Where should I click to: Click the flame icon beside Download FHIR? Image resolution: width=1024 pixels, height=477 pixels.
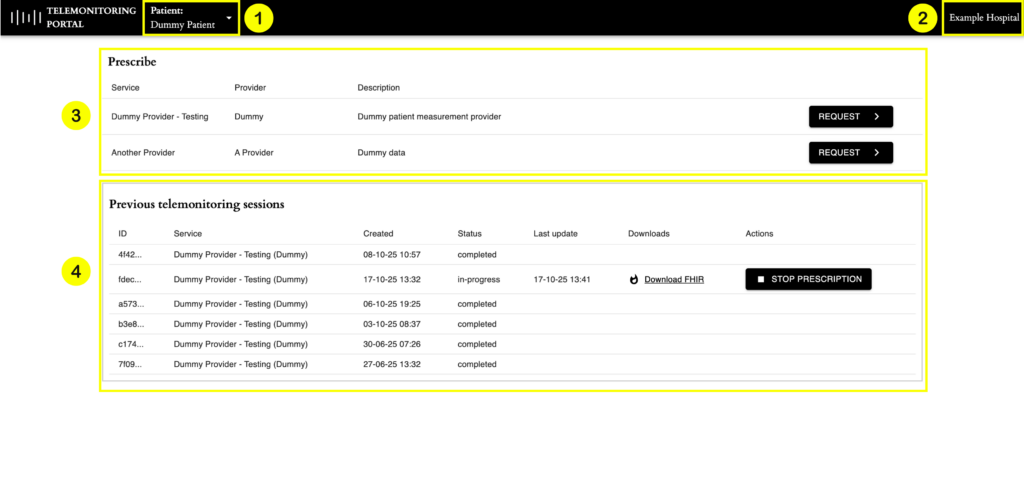tap(634, 280)
